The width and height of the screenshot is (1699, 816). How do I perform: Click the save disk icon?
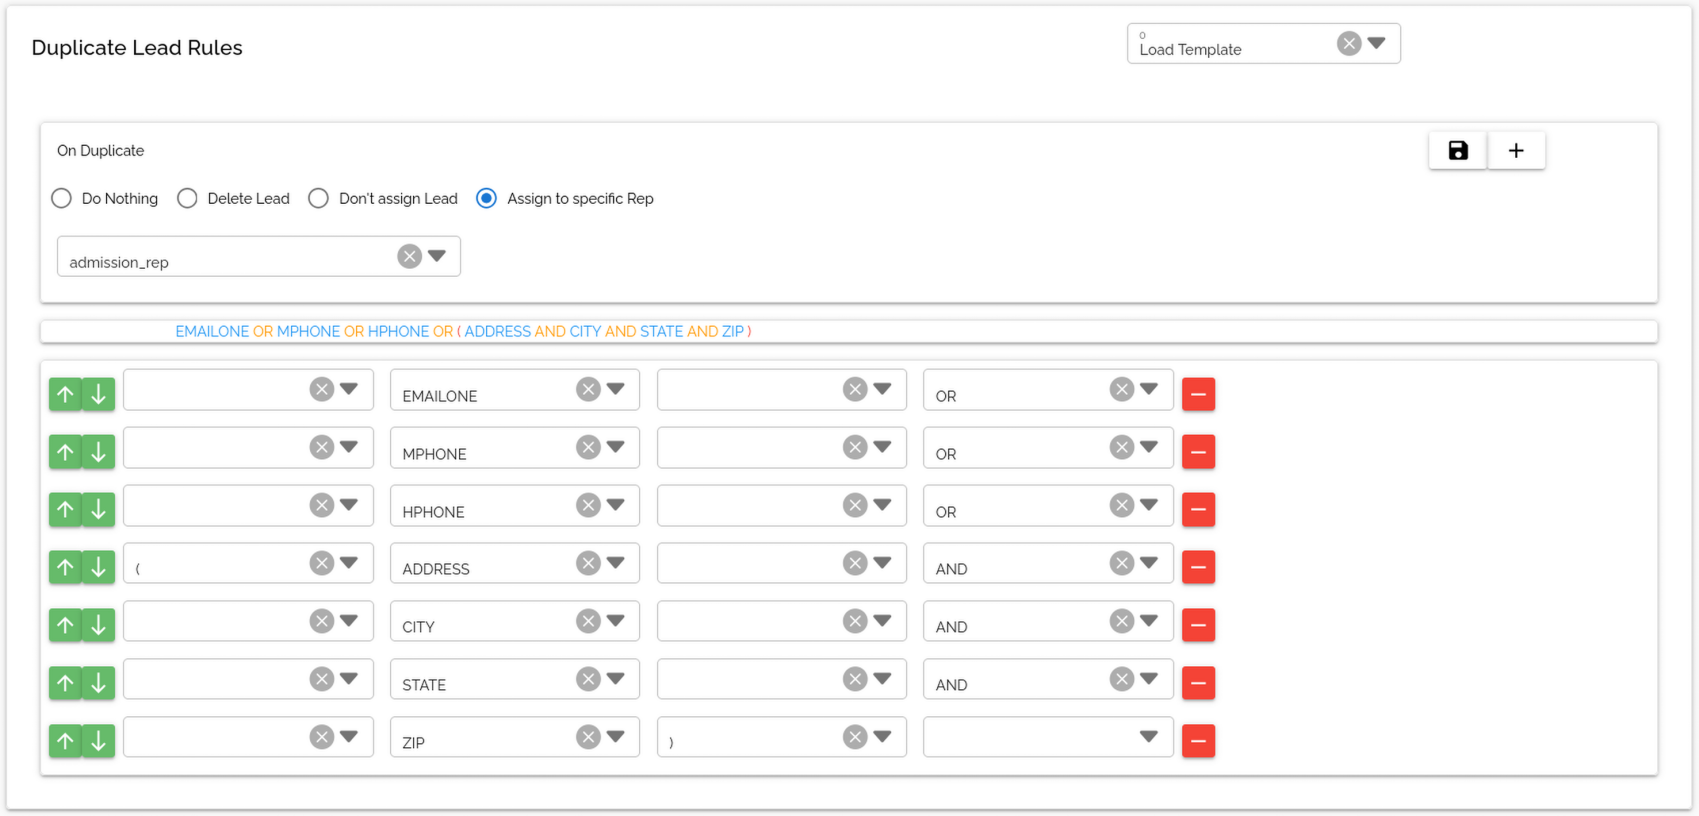1457,151
